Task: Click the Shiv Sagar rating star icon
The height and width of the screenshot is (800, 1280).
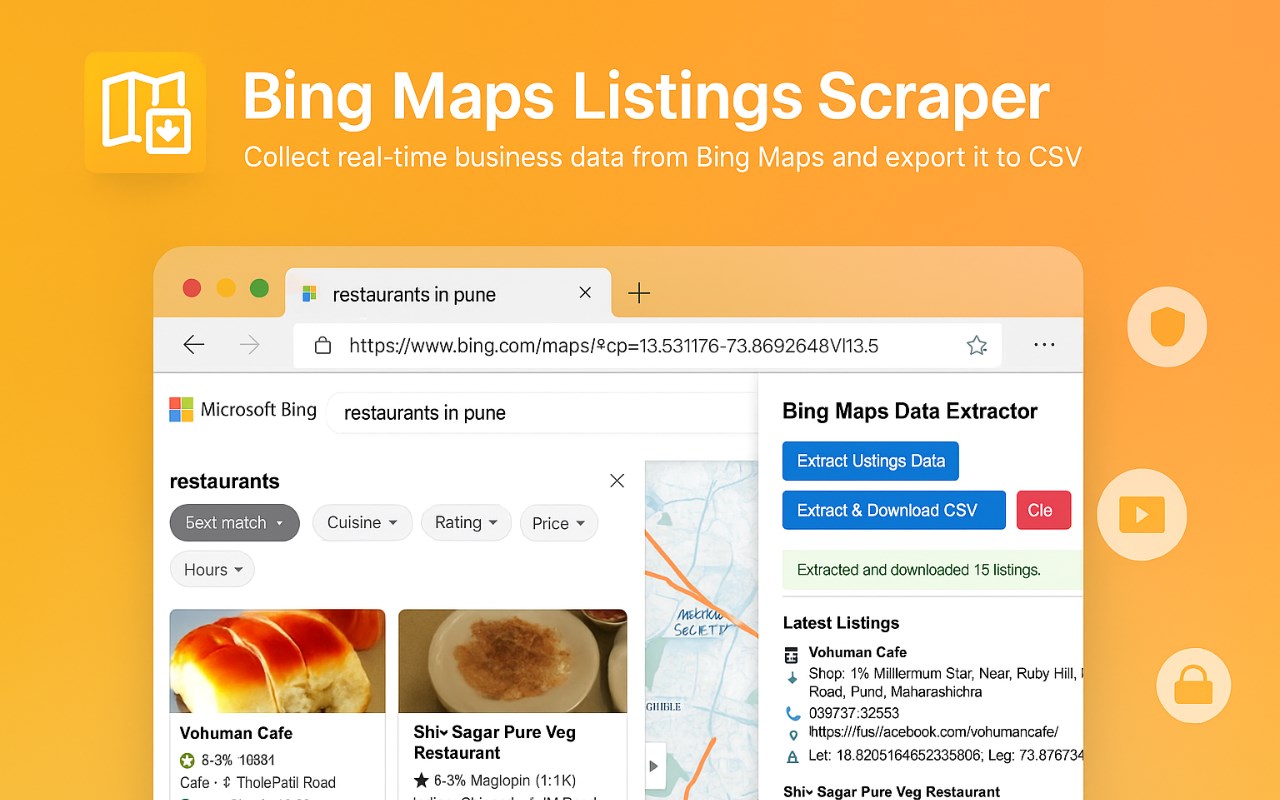Action: (x=421, y=780)
